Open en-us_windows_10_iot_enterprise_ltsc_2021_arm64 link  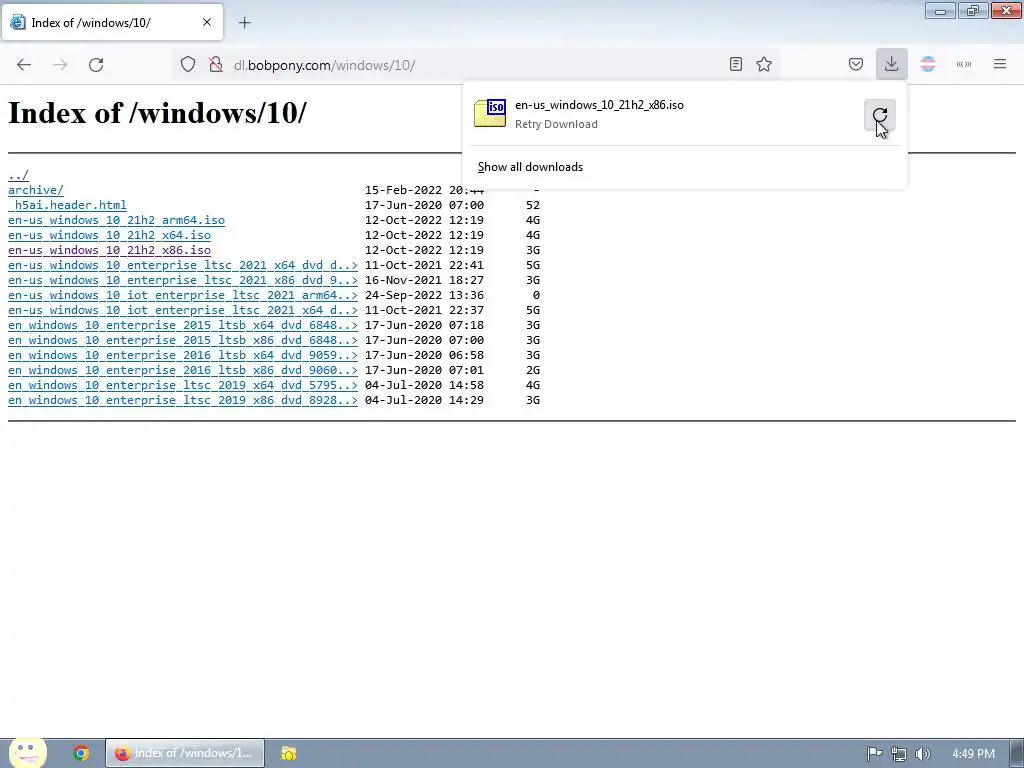183,295
